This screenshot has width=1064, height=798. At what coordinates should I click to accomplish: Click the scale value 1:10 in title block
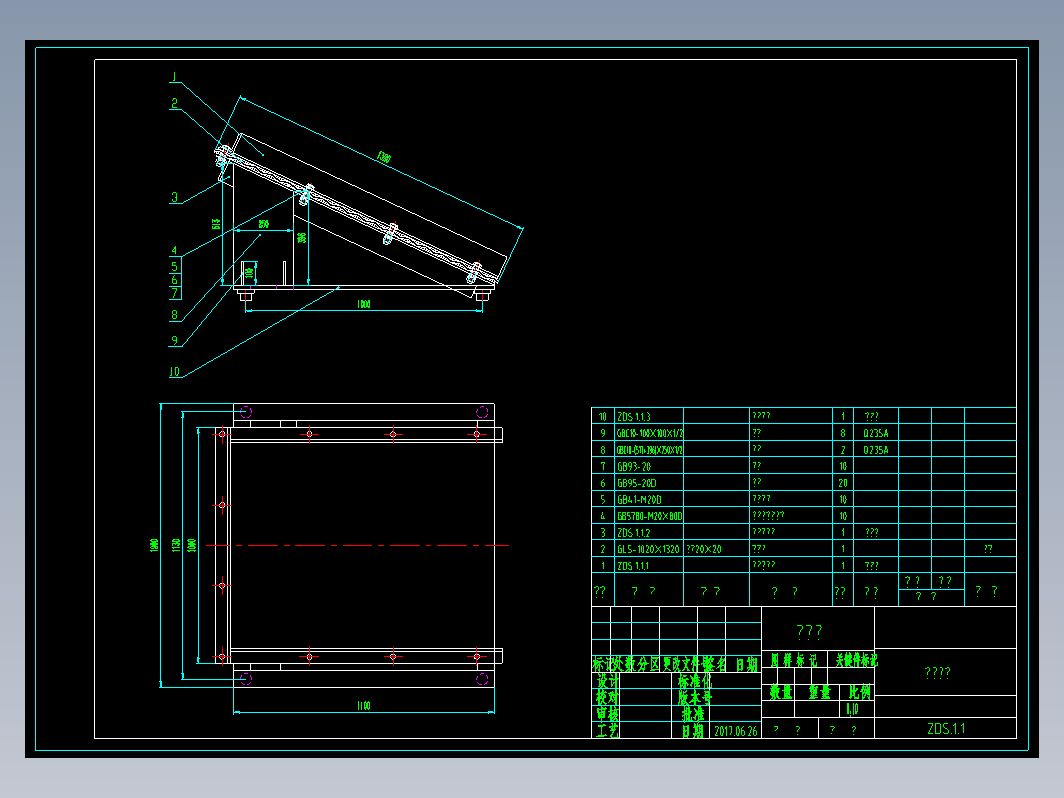point(852,709)
